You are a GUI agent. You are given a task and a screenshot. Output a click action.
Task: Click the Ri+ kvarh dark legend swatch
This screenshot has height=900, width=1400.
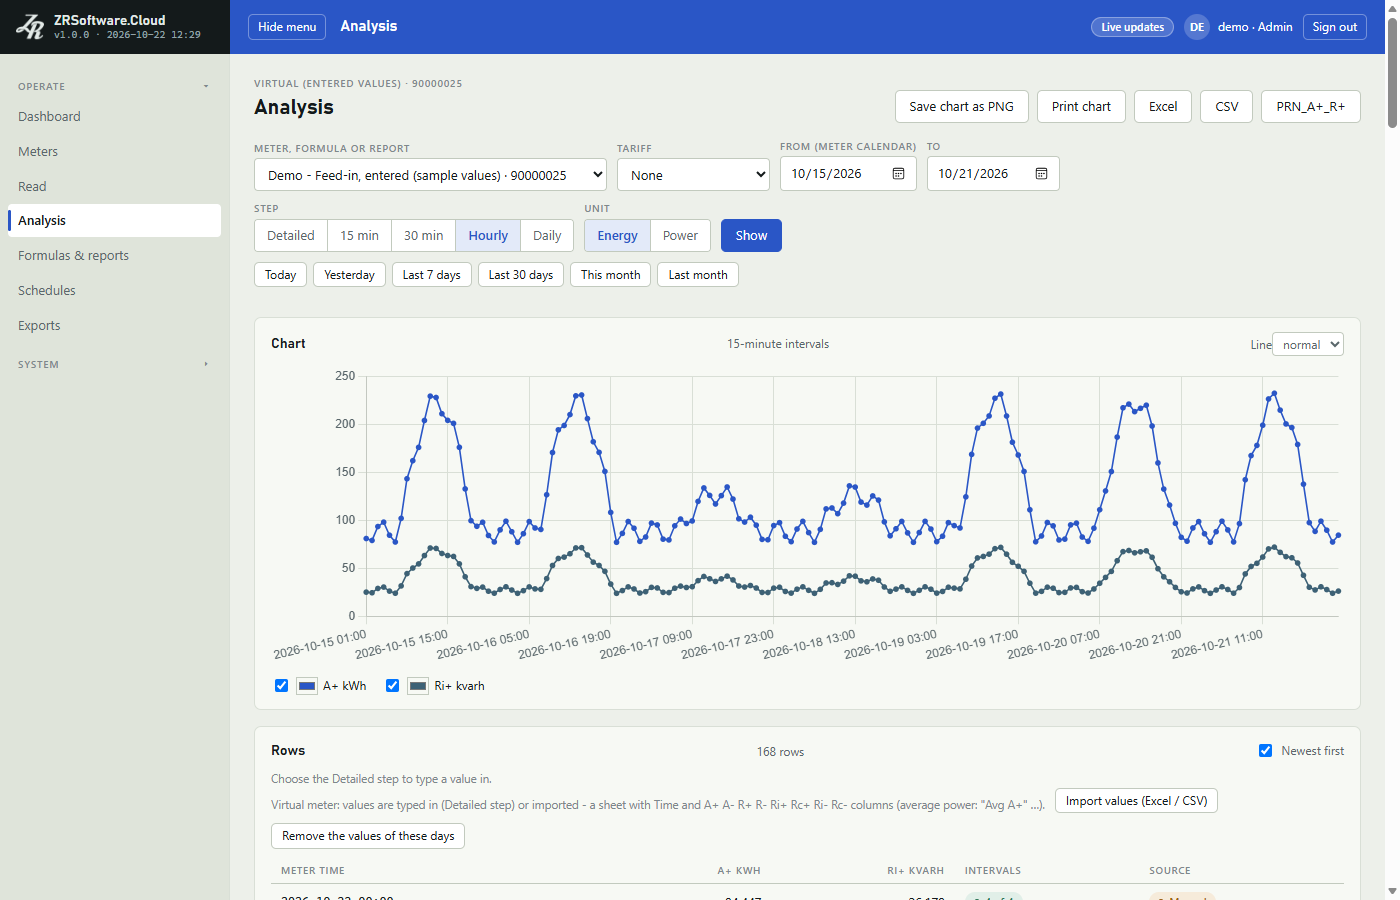[x=418, y=686]
